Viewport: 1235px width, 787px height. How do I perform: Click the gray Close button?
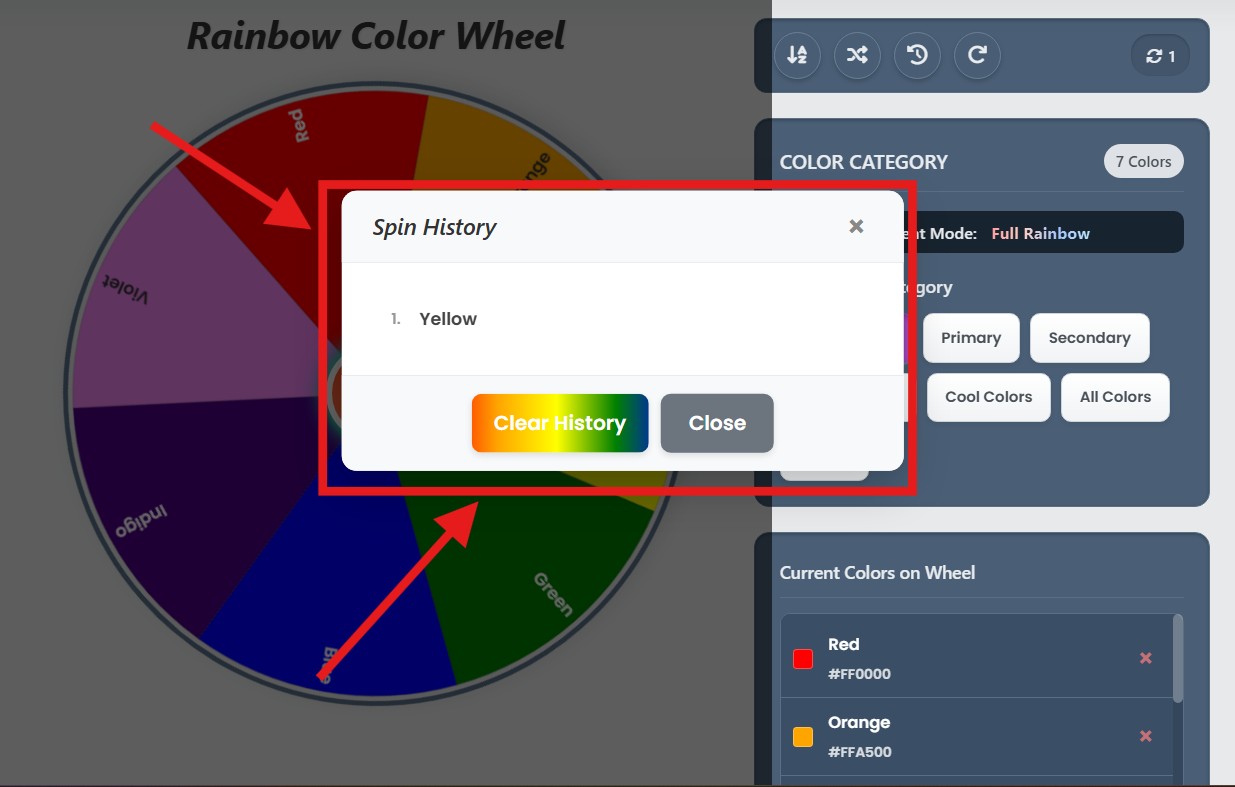coord(717,423)
